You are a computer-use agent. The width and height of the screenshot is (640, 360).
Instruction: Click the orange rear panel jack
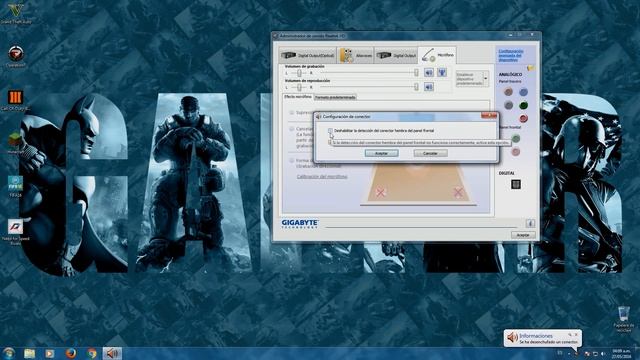[508, 92]
